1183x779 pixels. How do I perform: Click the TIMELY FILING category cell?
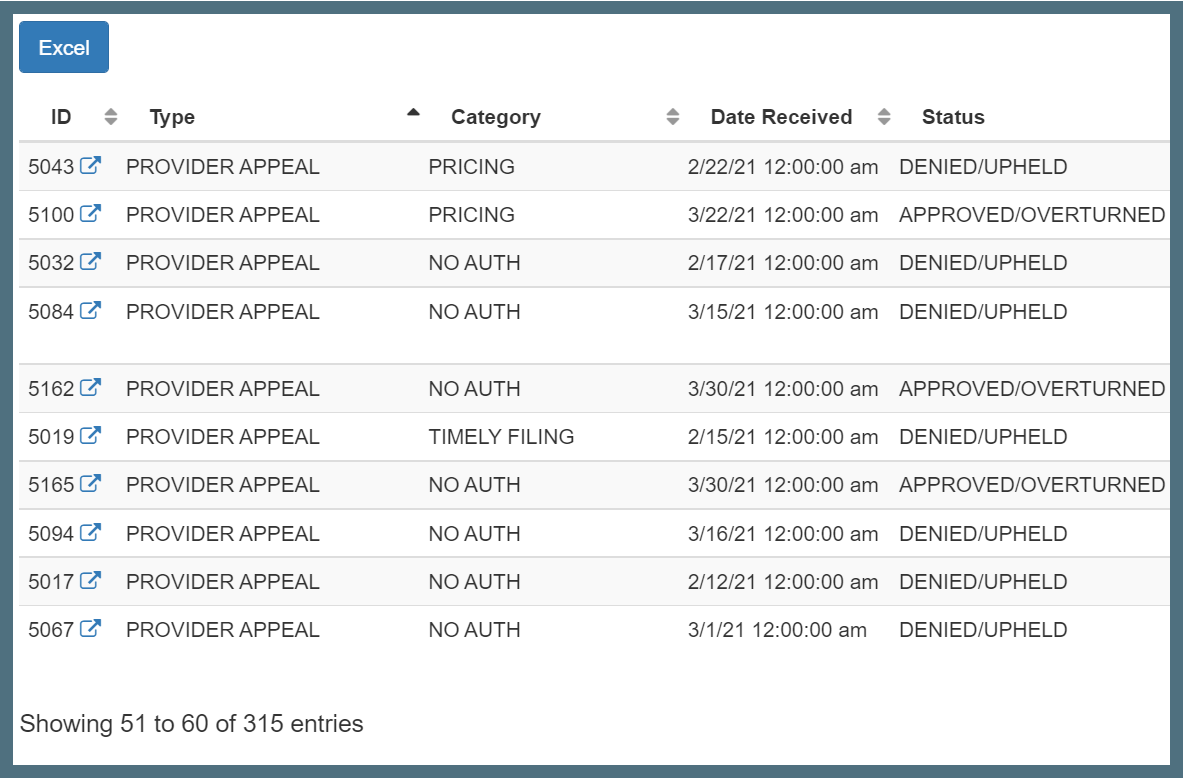coord(501,437)
